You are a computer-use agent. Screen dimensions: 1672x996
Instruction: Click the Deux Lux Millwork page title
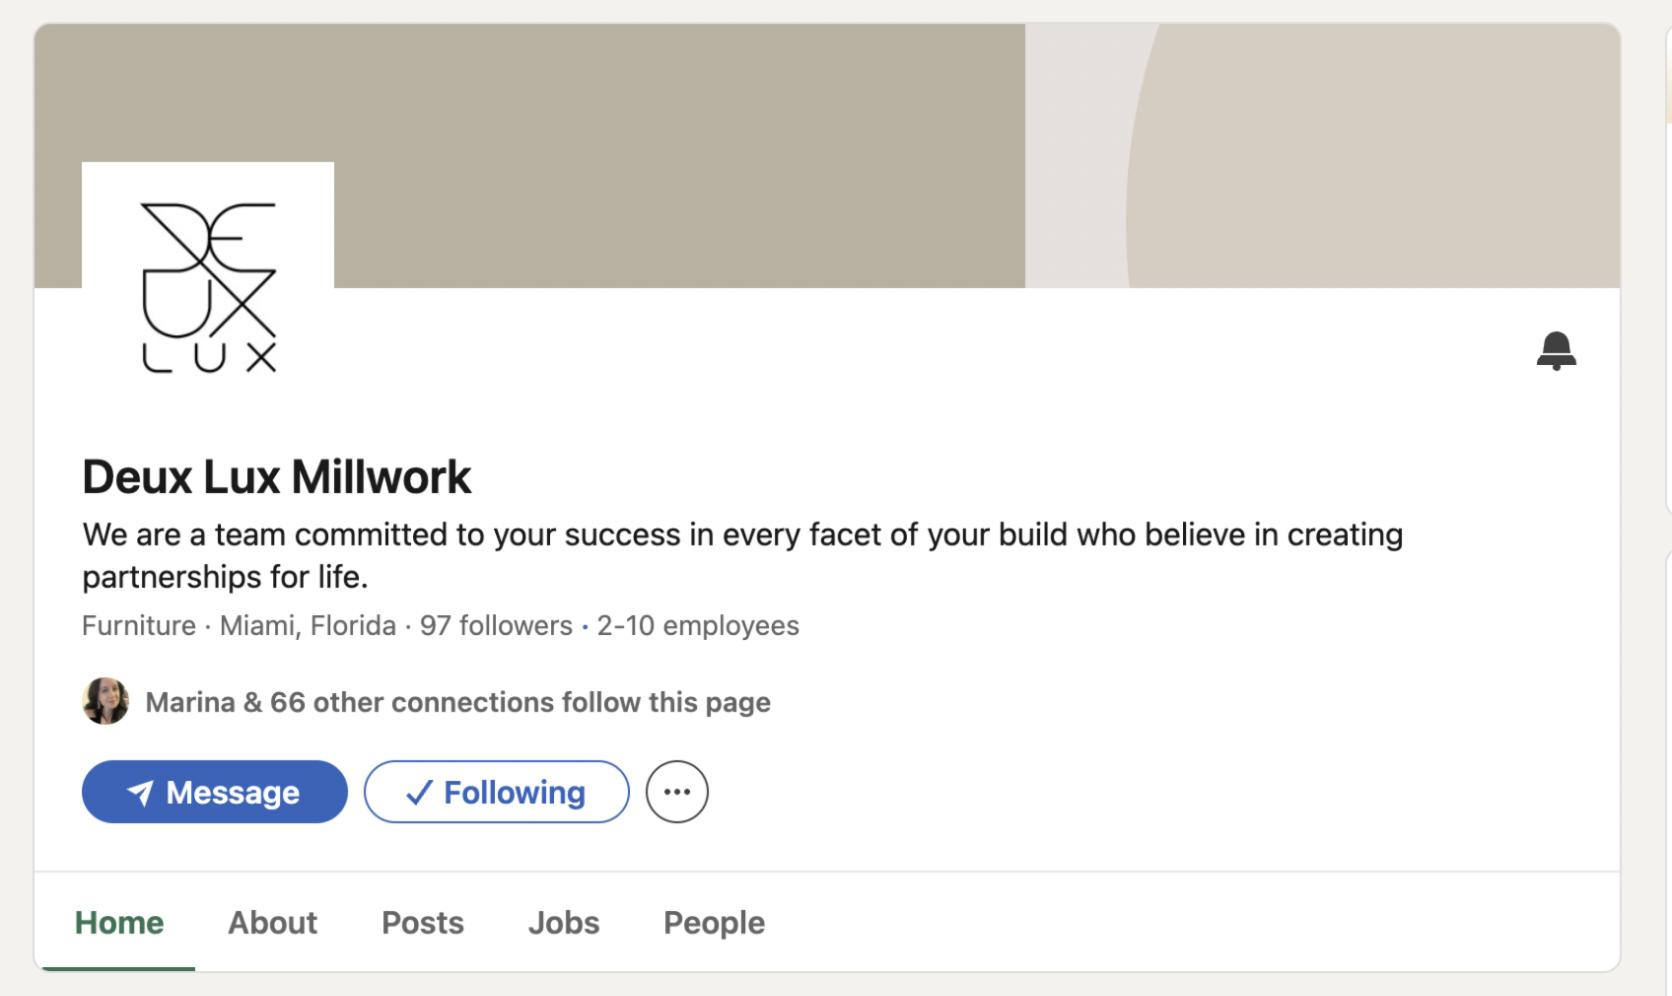click(x=276, y=477)
